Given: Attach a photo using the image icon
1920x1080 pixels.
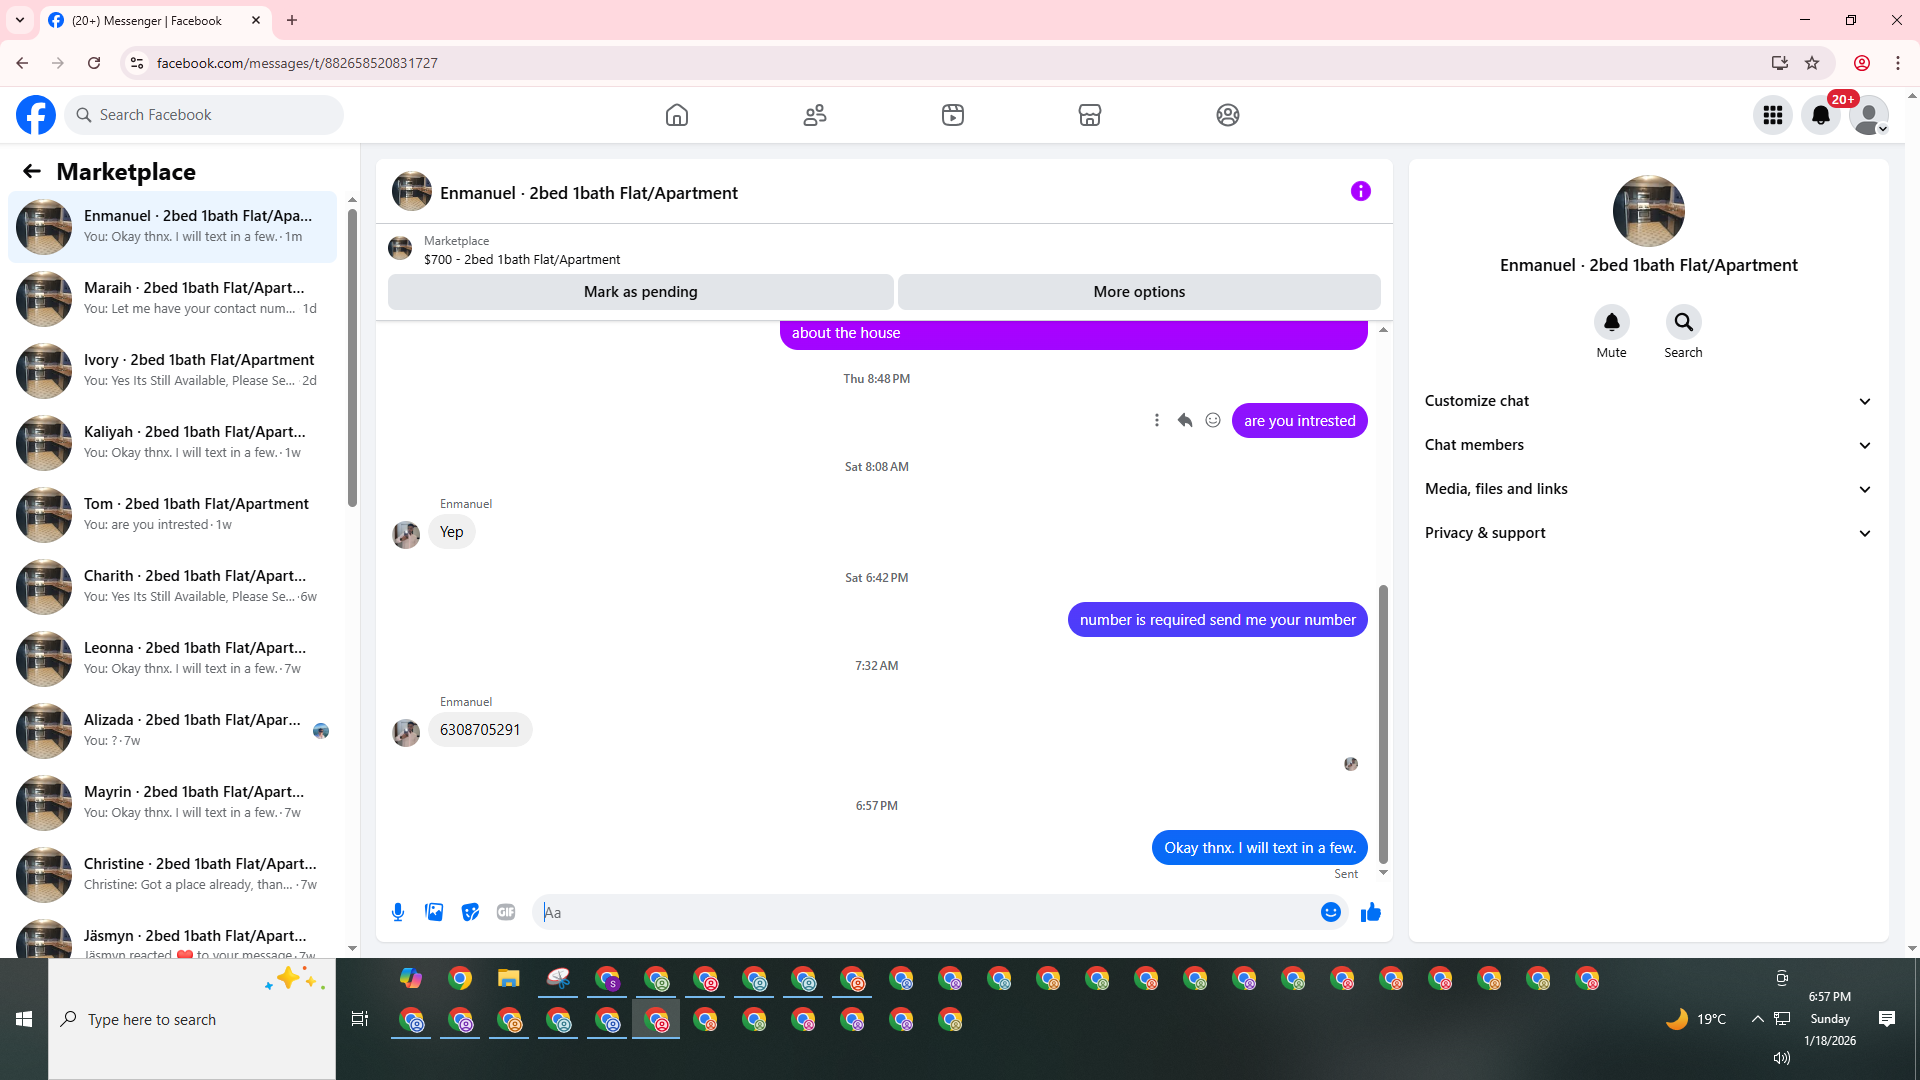Looking at the screenshot, I should pos(434,912).
